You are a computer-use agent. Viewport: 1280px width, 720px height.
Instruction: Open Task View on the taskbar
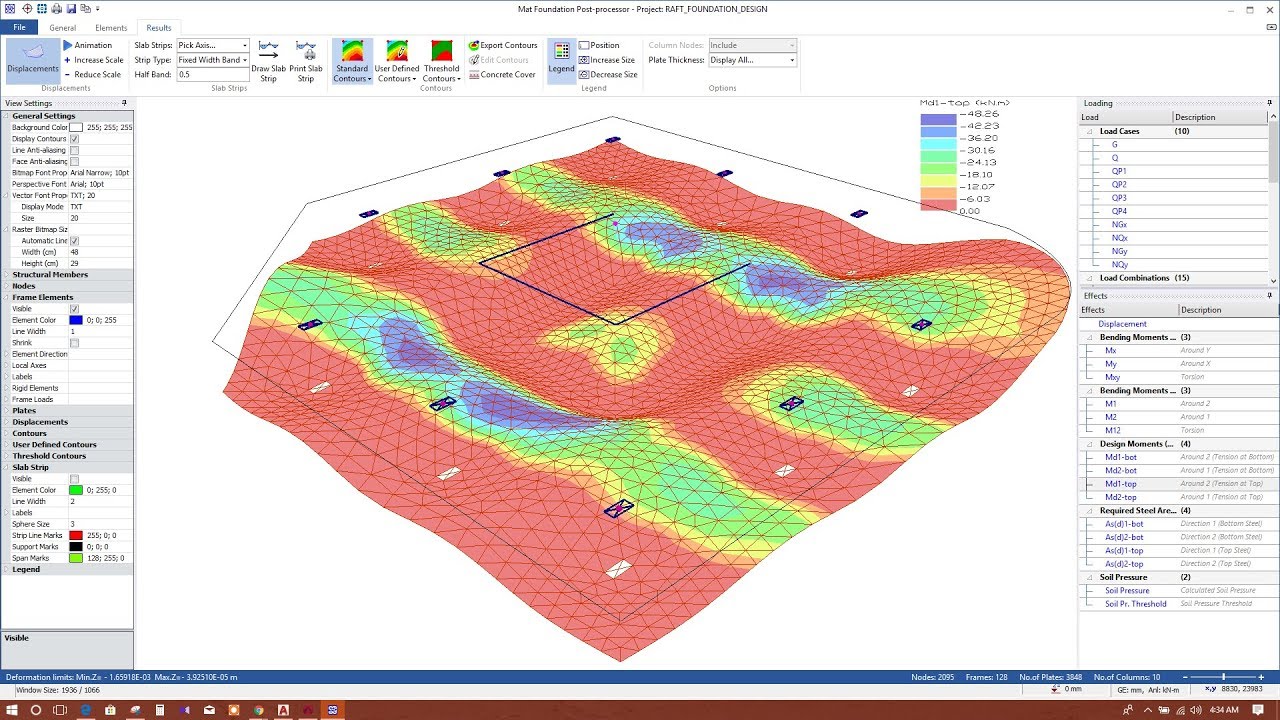click(61, 710)
